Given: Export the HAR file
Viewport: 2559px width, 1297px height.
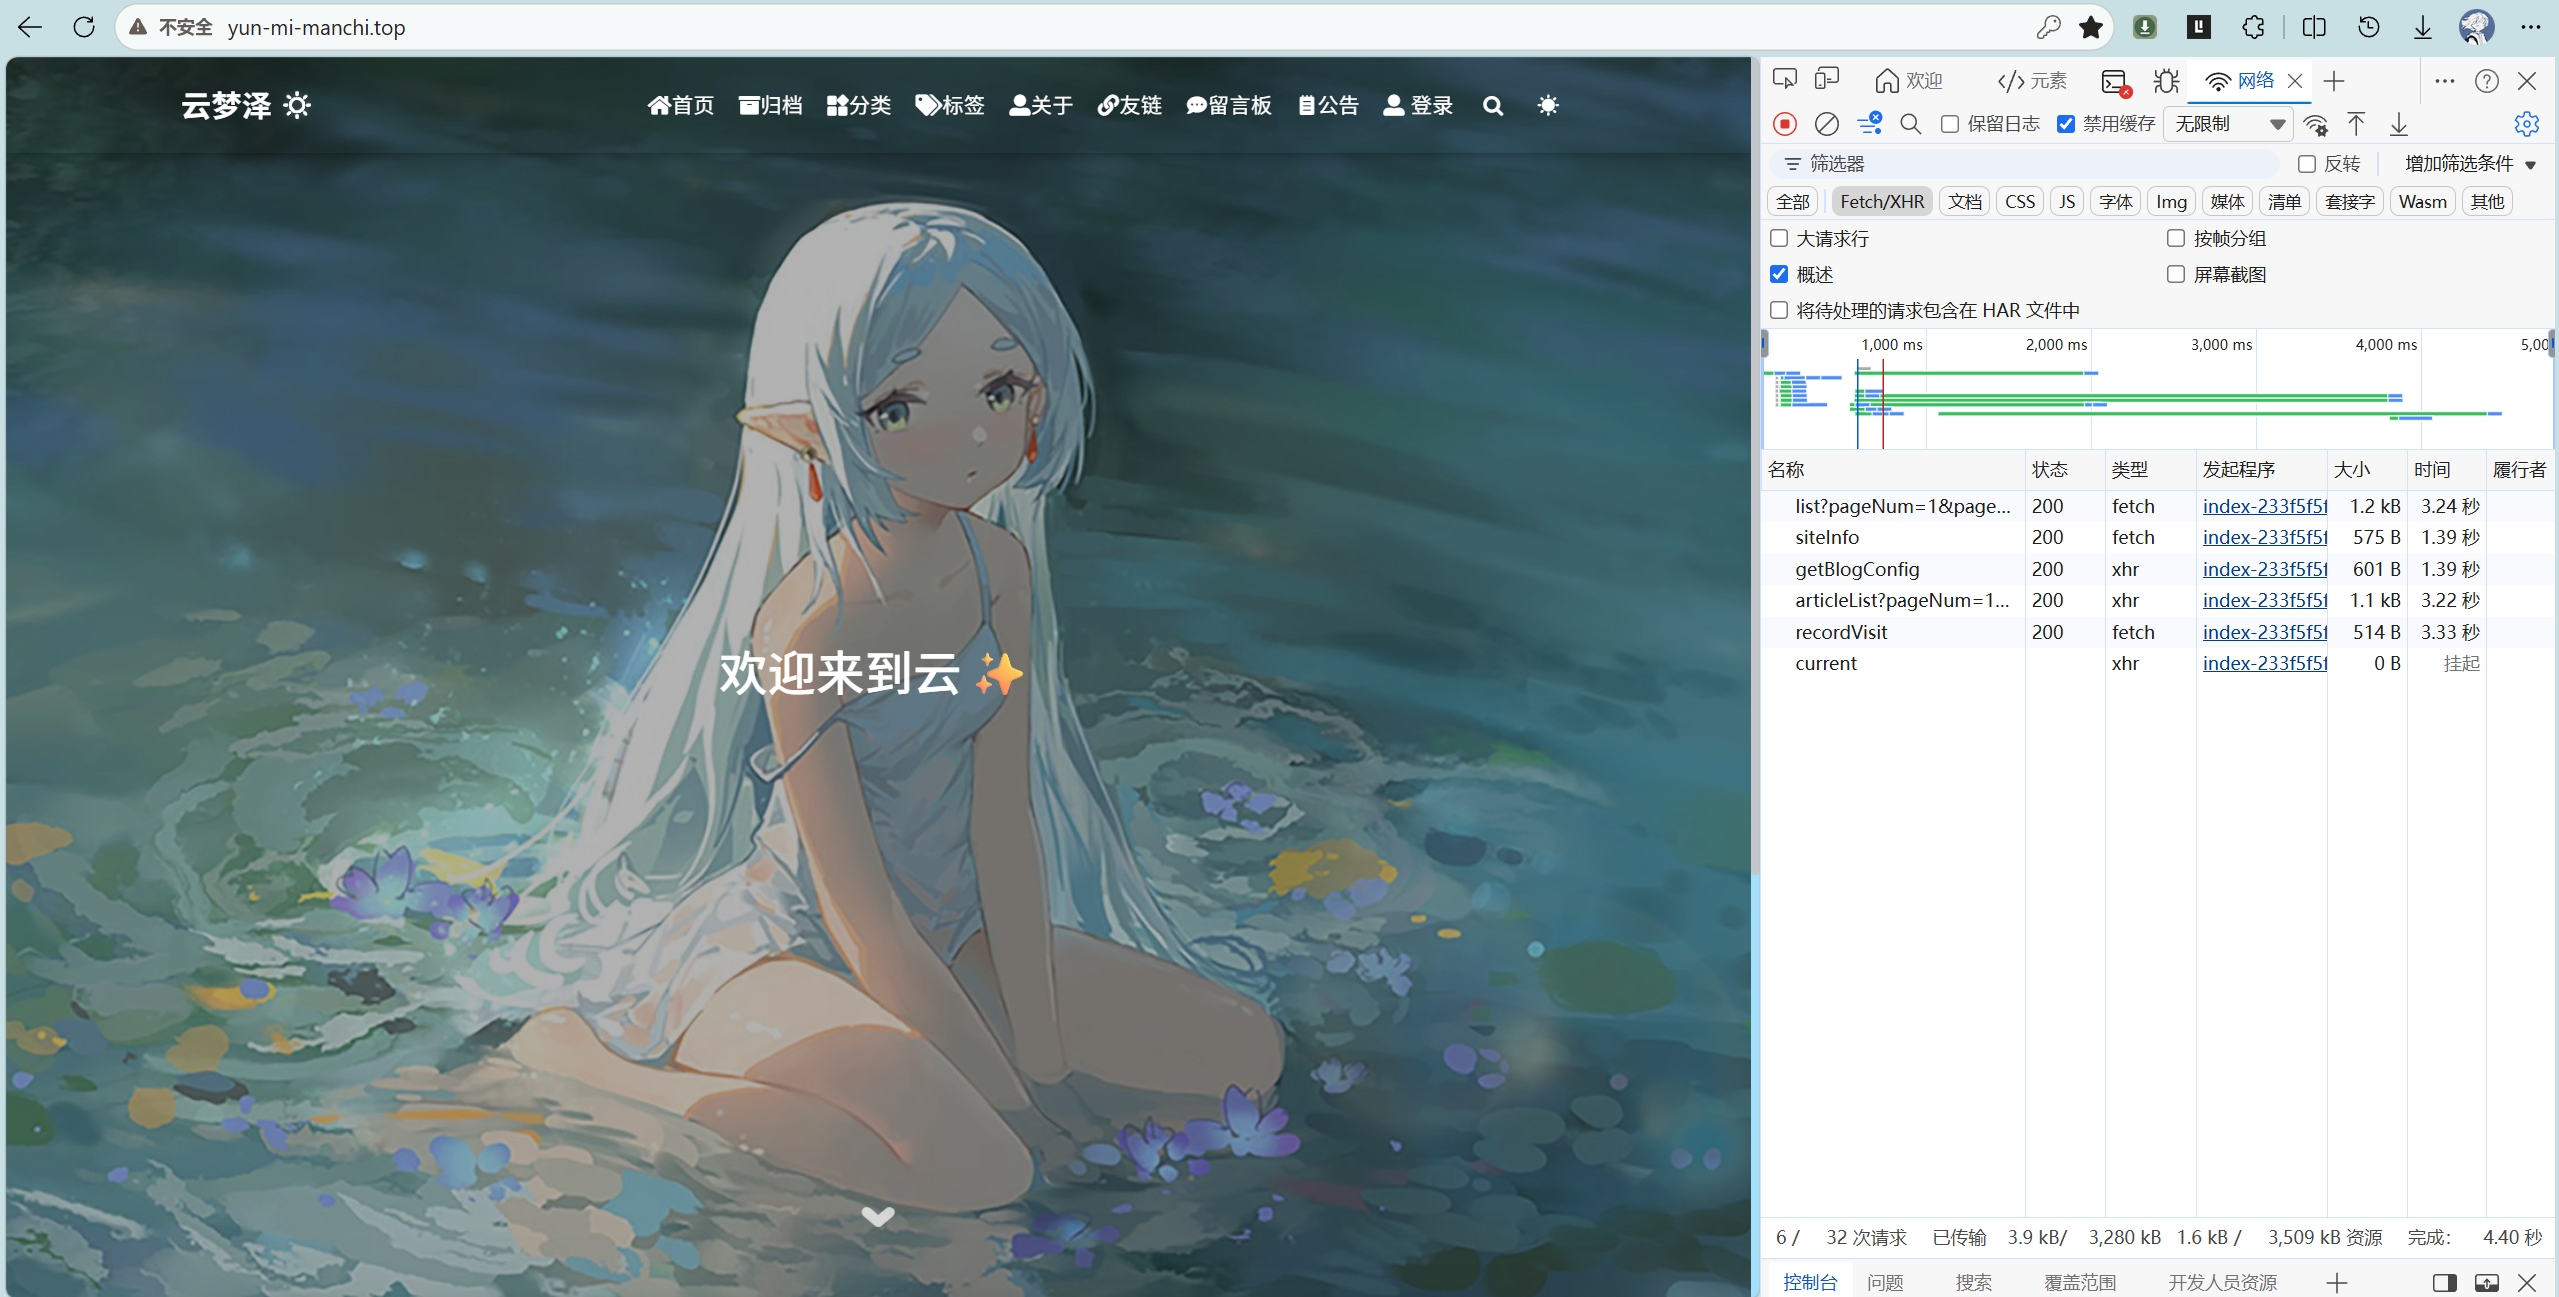Looking at the screenshot, I should pyautogui.click(x=2398, y=124).
